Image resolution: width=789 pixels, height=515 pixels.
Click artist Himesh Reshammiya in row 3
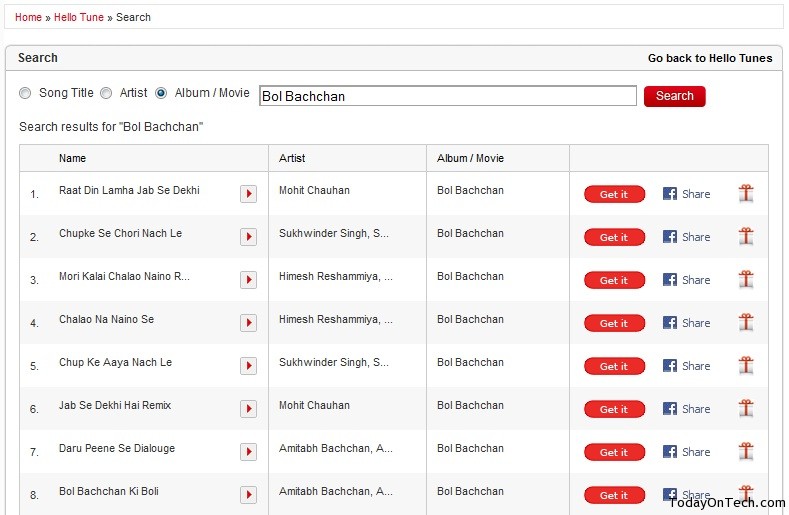click(x=336, y=276)
